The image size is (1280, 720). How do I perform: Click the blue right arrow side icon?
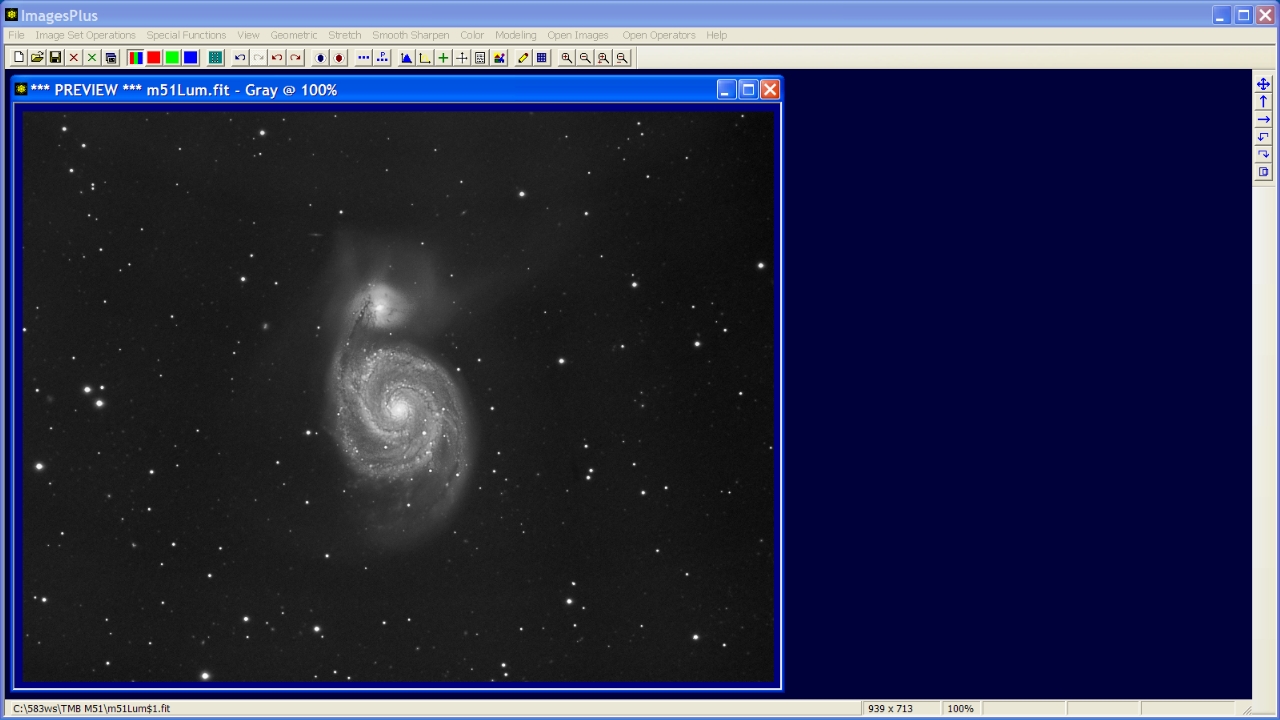1263,120
